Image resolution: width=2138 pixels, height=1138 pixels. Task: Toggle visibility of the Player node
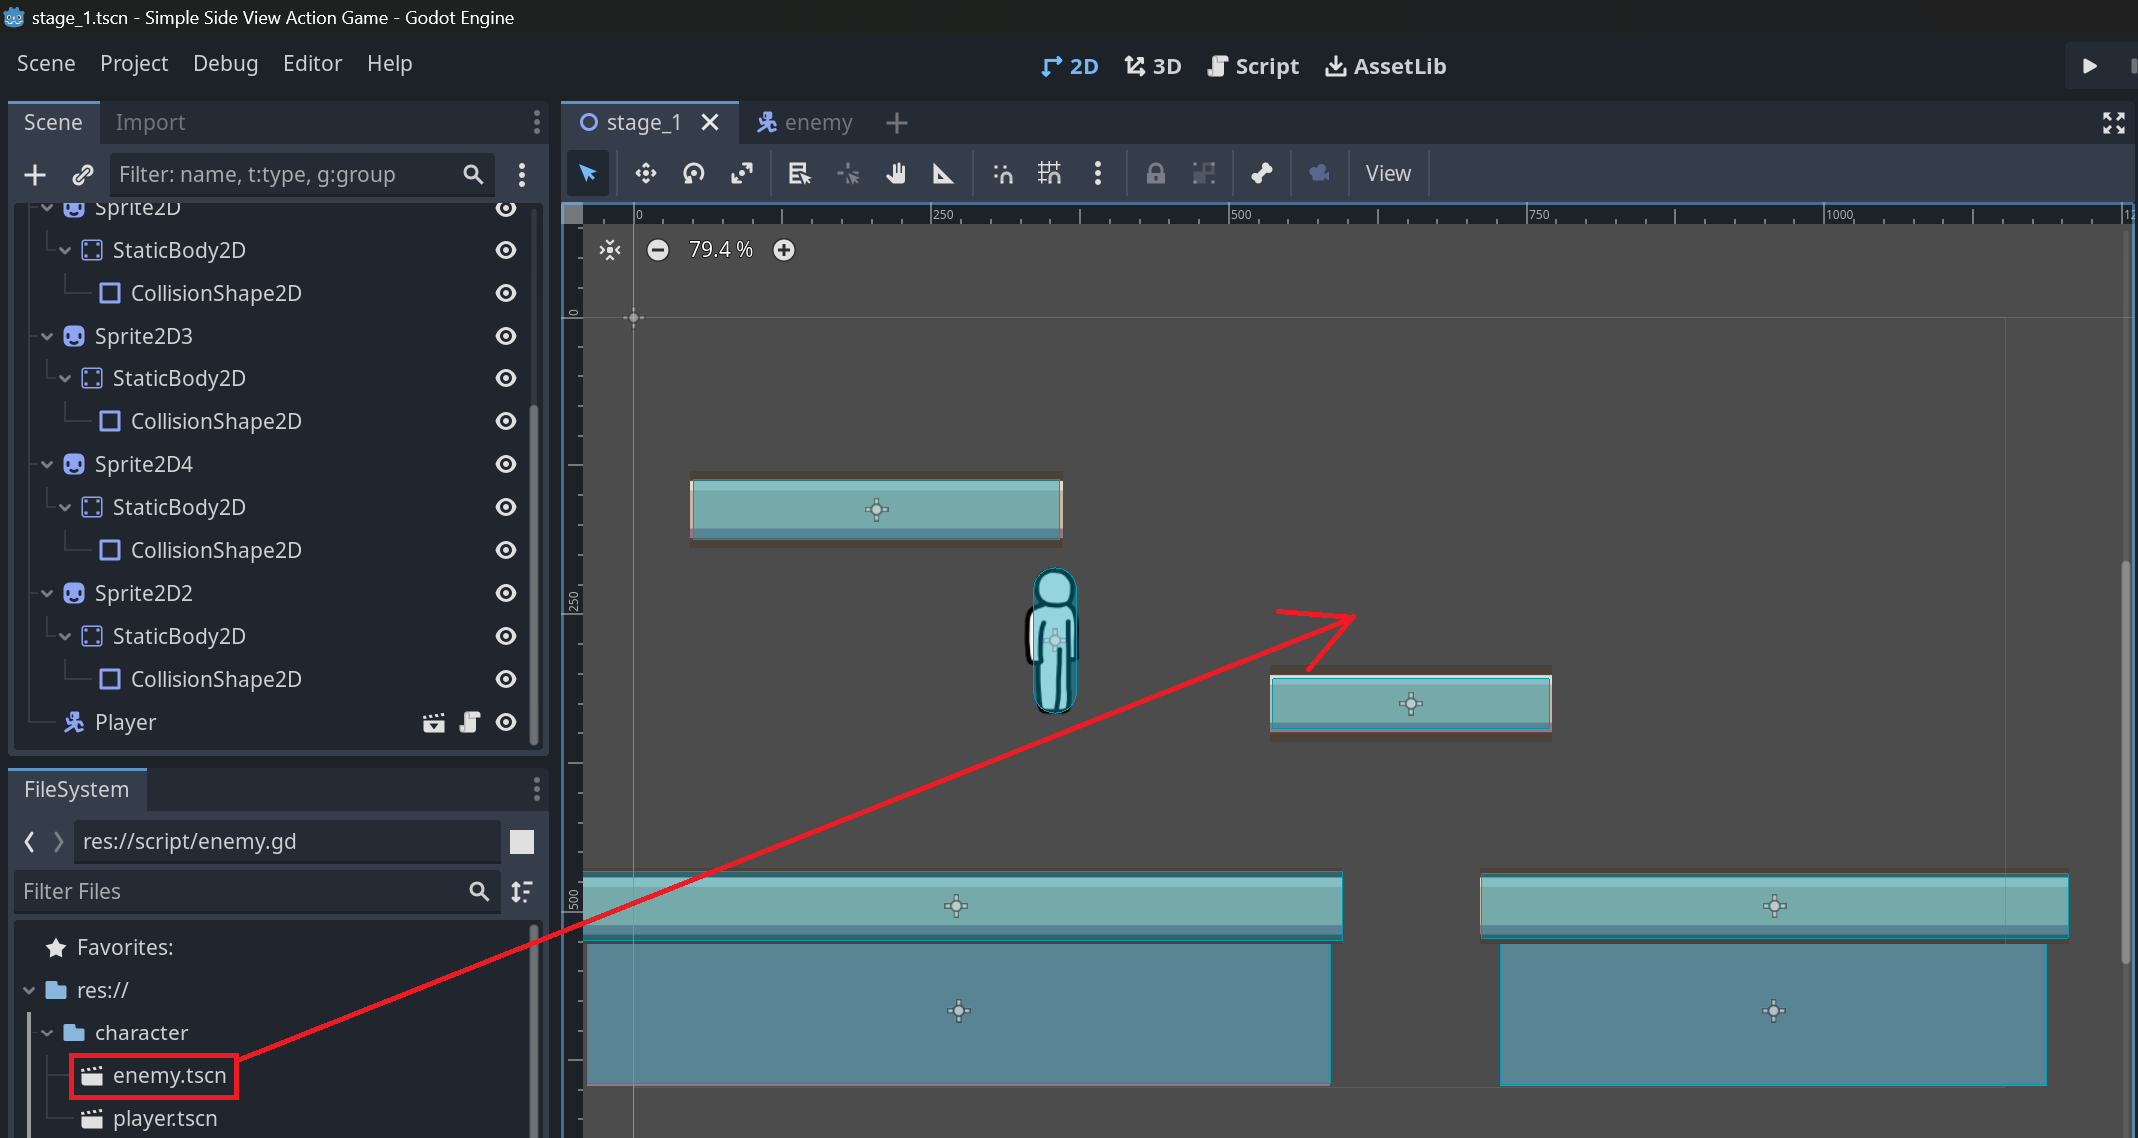point(506,722)
